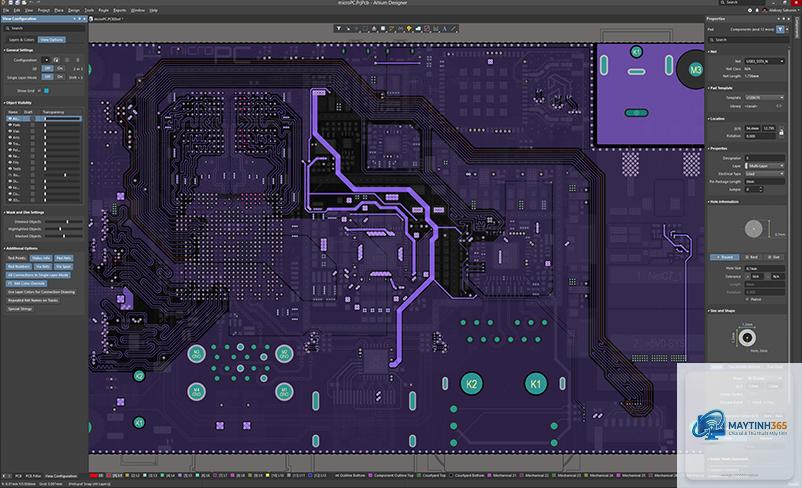Open the pad Template dropdown

click(x=764, y=98)
